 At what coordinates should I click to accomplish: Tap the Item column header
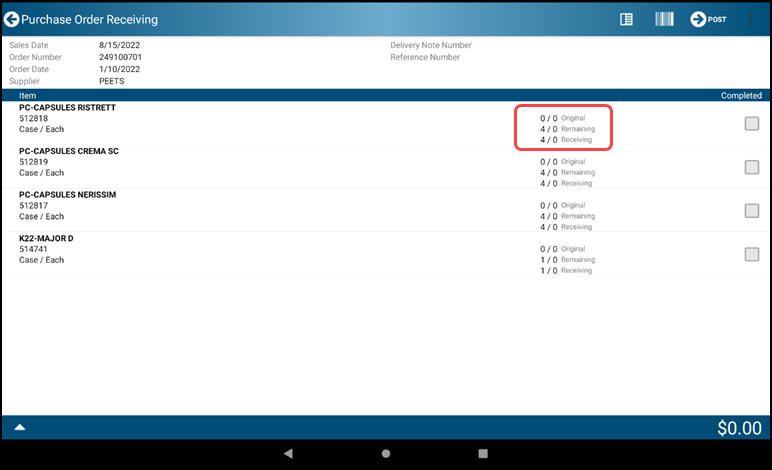click(x=28, y=95)
